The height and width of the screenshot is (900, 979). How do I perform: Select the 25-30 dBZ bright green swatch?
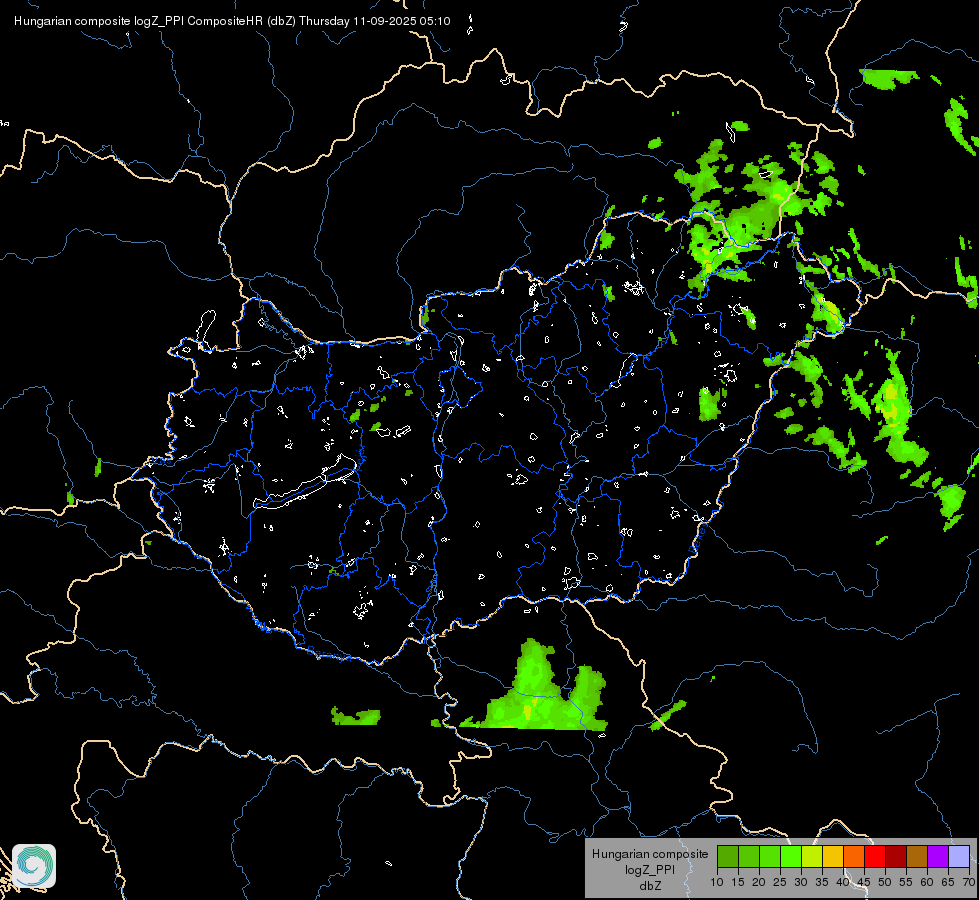pyautogui.click(x=791, y=856)
